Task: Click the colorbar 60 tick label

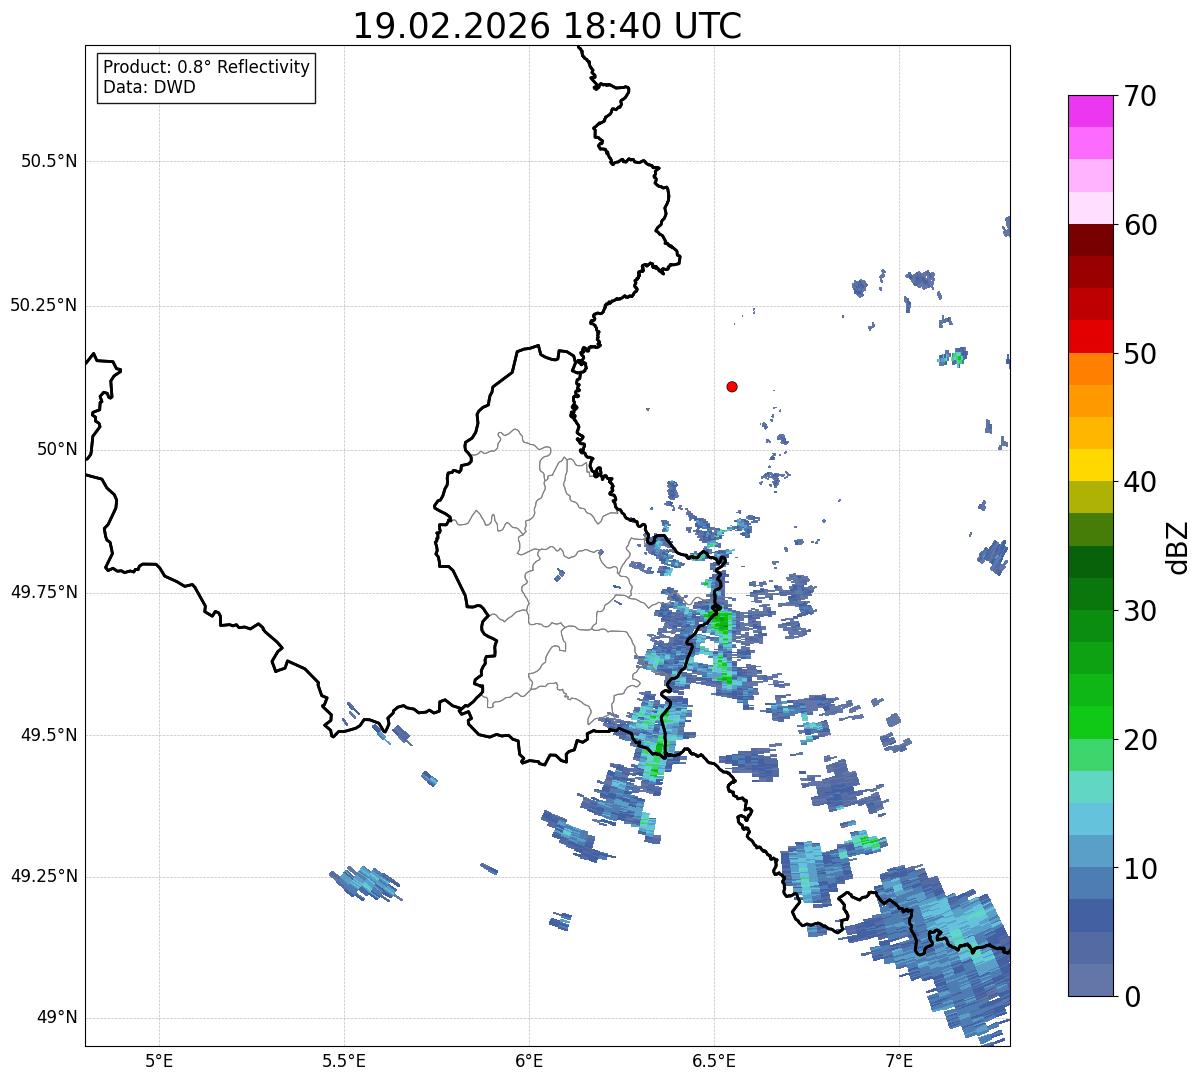Action: coord(1140,225)
